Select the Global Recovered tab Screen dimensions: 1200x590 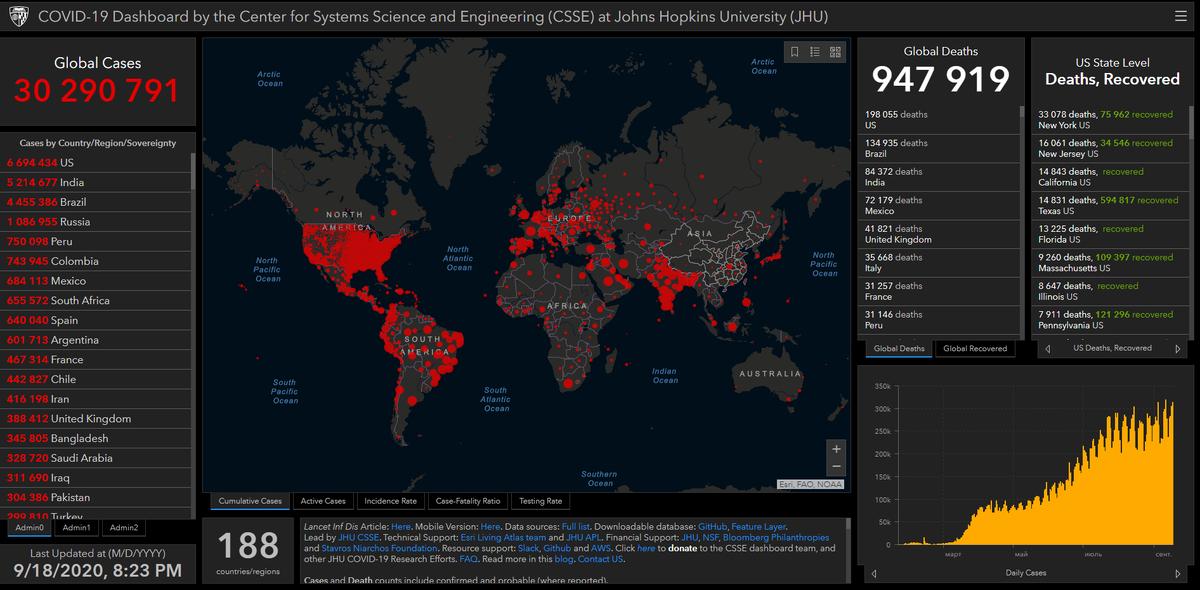pos(975,349)
